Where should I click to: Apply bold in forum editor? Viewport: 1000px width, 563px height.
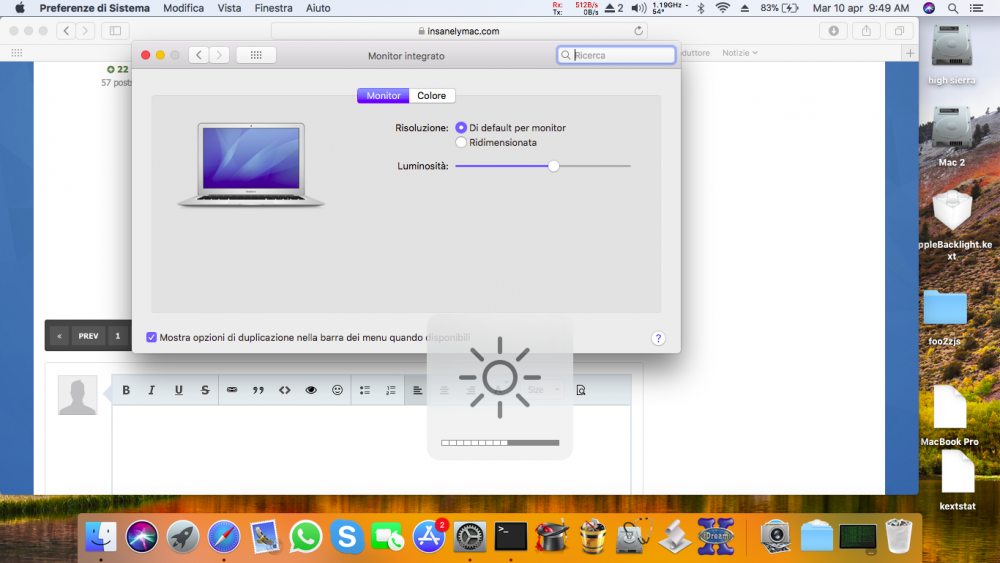[126, 390]
